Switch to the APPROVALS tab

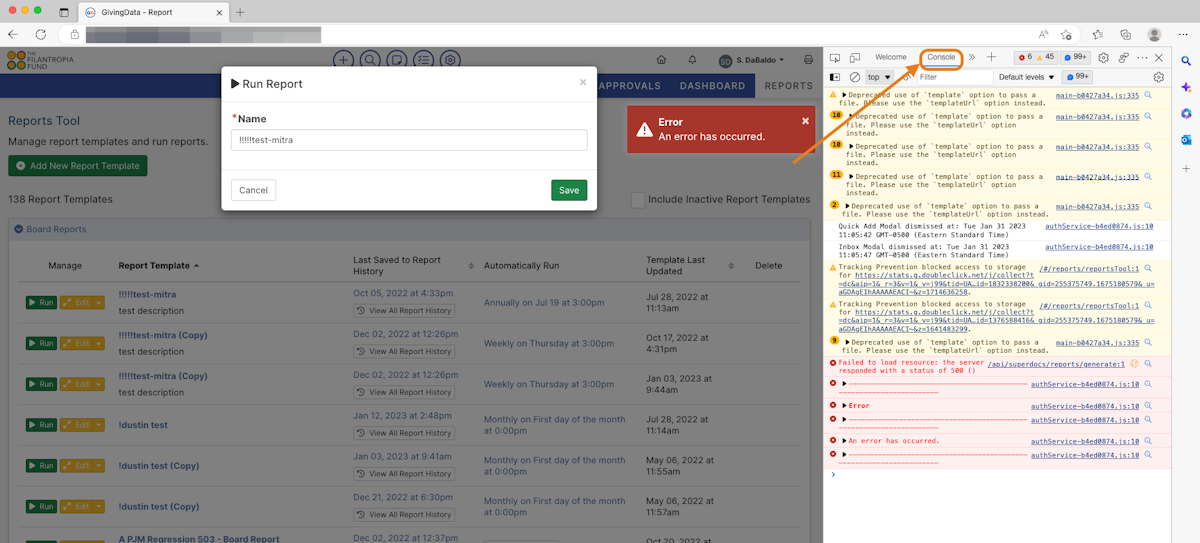(629, 86)
